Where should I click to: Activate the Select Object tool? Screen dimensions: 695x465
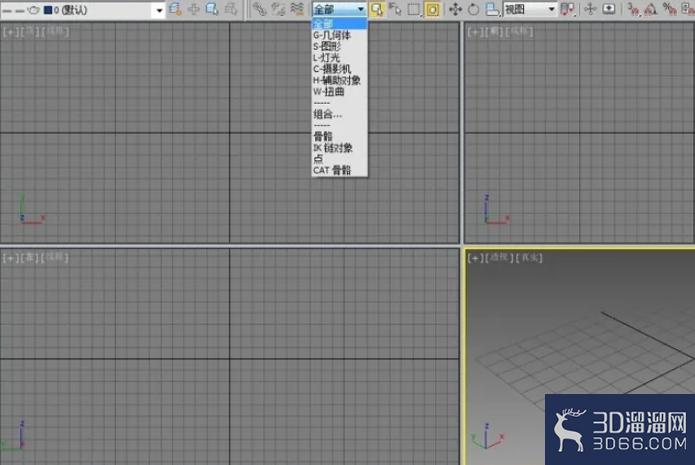click(377, 9)
